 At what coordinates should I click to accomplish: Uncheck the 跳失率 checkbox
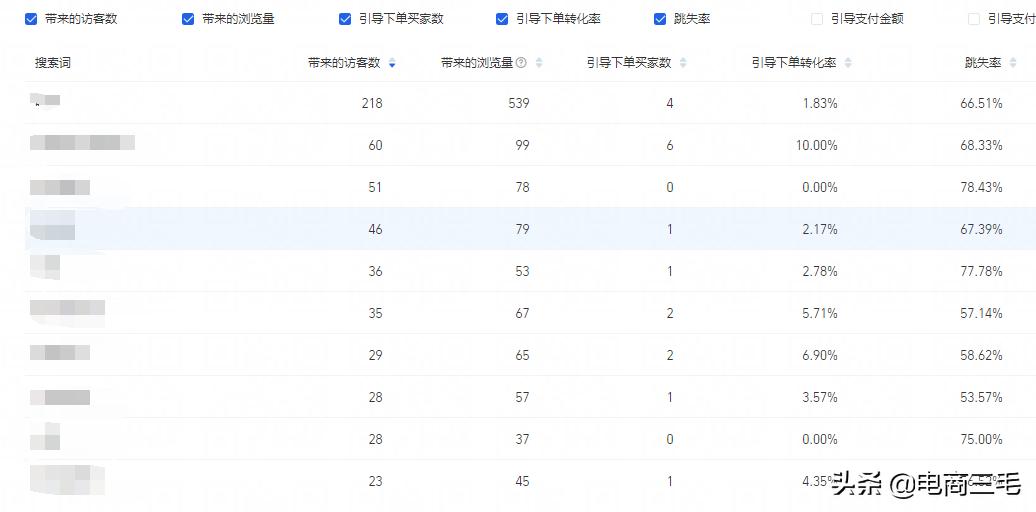(660, 19)
